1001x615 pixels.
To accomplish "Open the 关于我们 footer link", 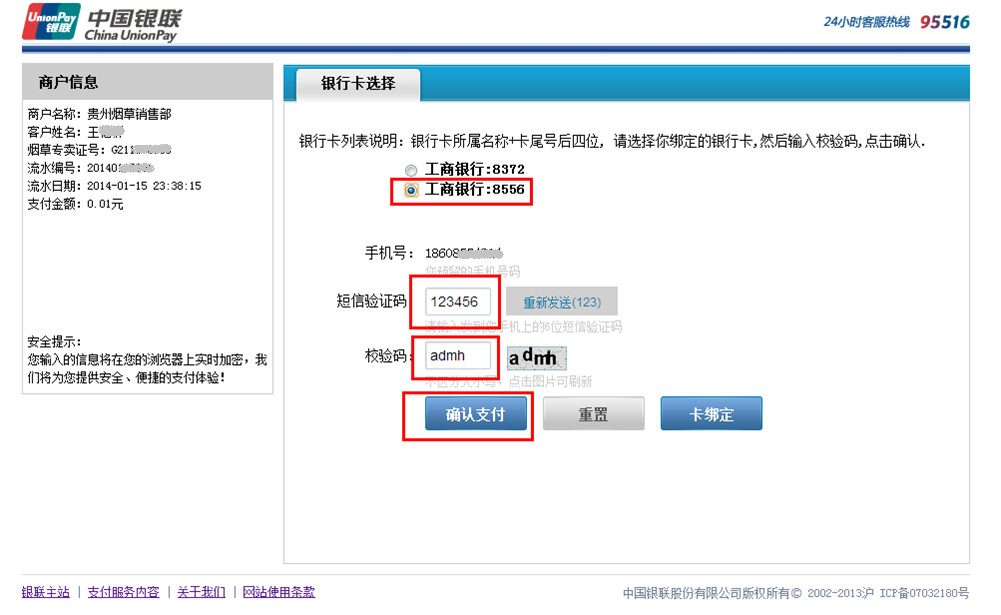I will pos(201,592).
